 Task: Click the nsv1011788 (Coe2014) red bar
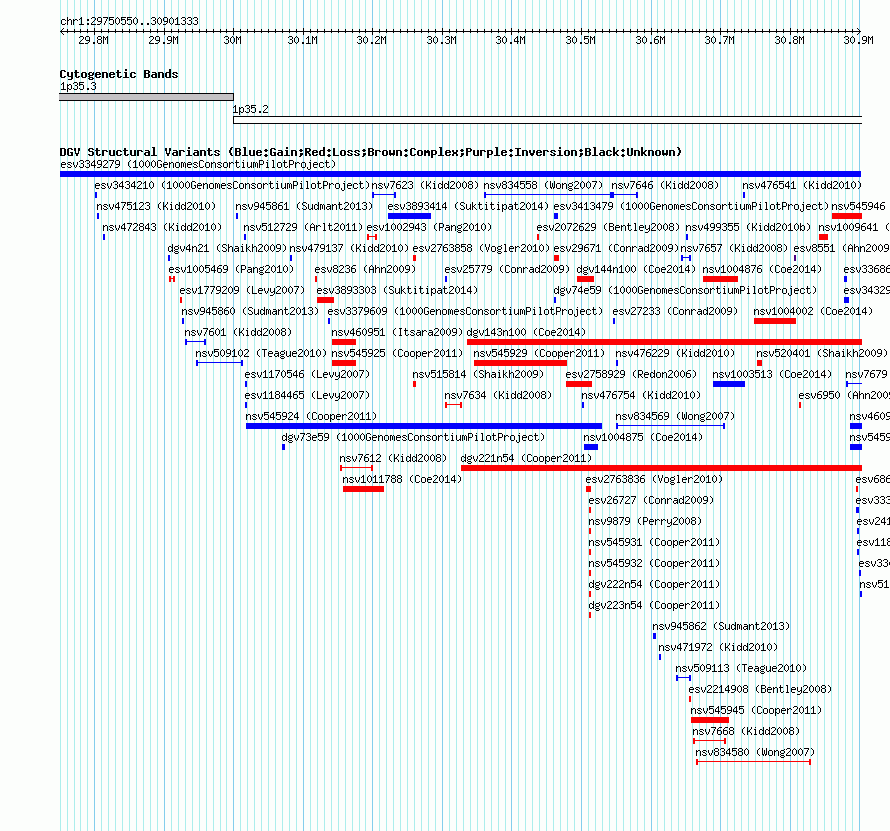tap(363, 489)
